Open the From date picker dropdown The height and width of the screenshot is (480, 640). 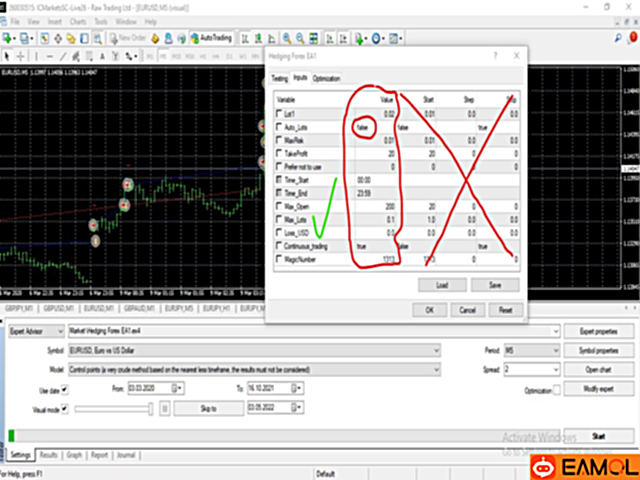pyautogui.click(x=178, y=388)
